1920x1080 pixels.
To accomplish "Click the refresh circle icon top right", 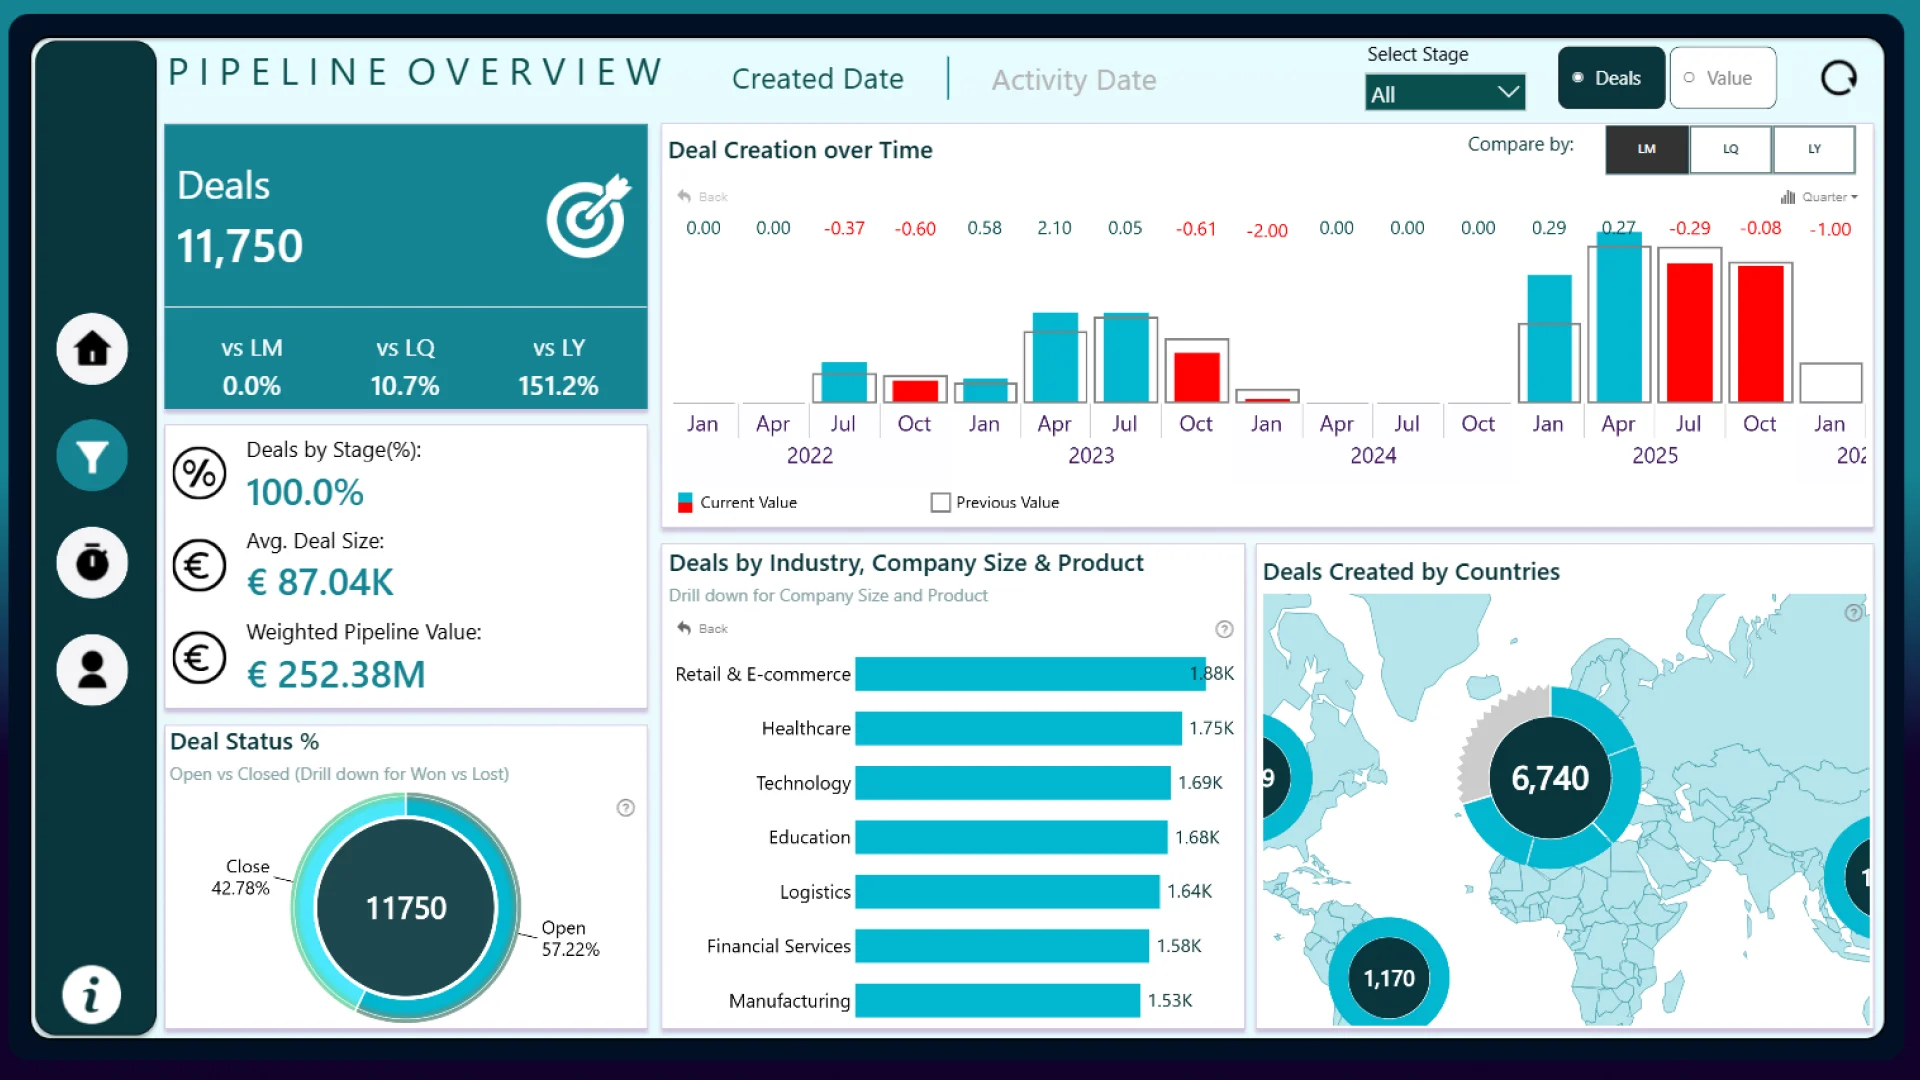I will 1838,78.
